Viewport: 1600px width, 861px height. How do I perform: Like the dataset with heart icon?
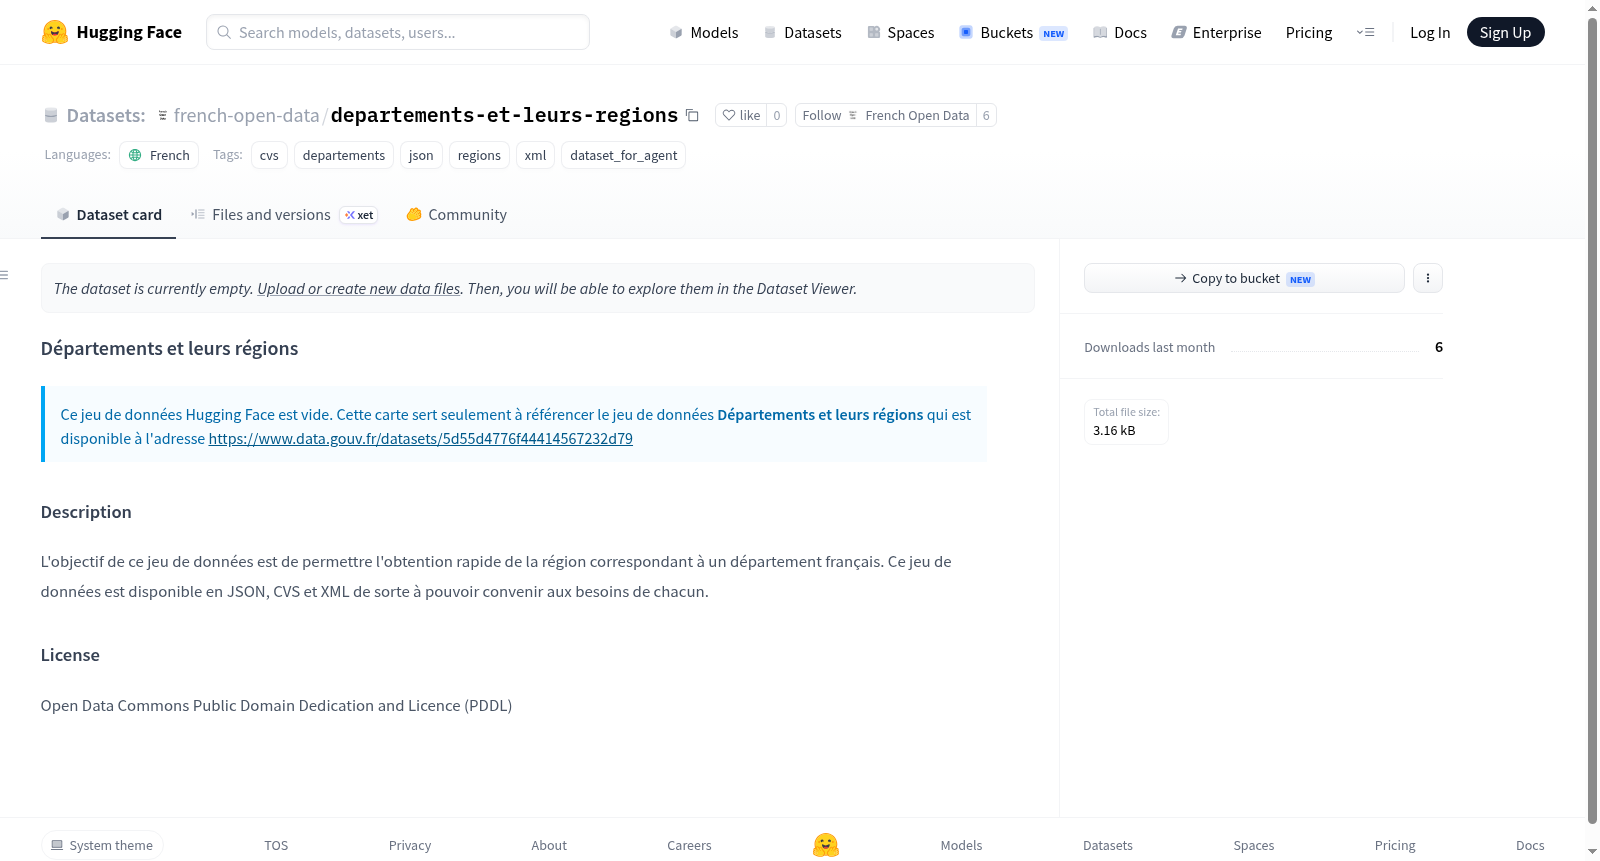(x=741, y=115)
